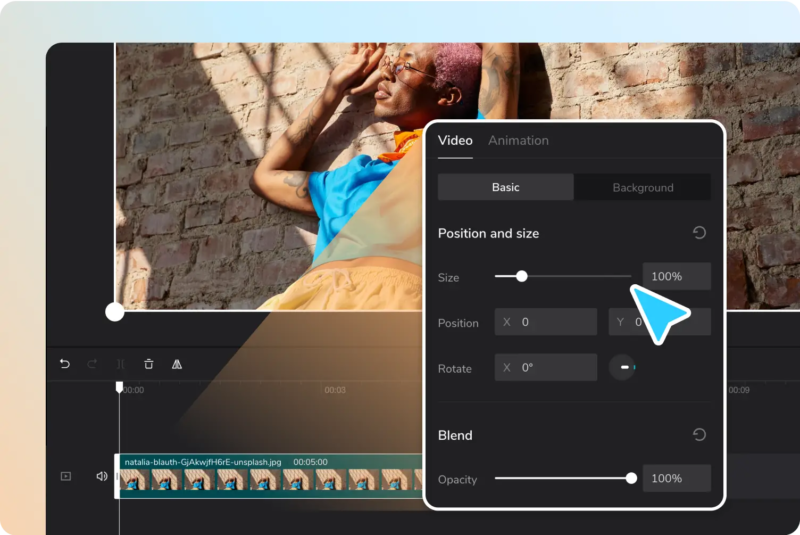Reset the Blend settings
The image size is (800, 535).
(x=699, y=435)
